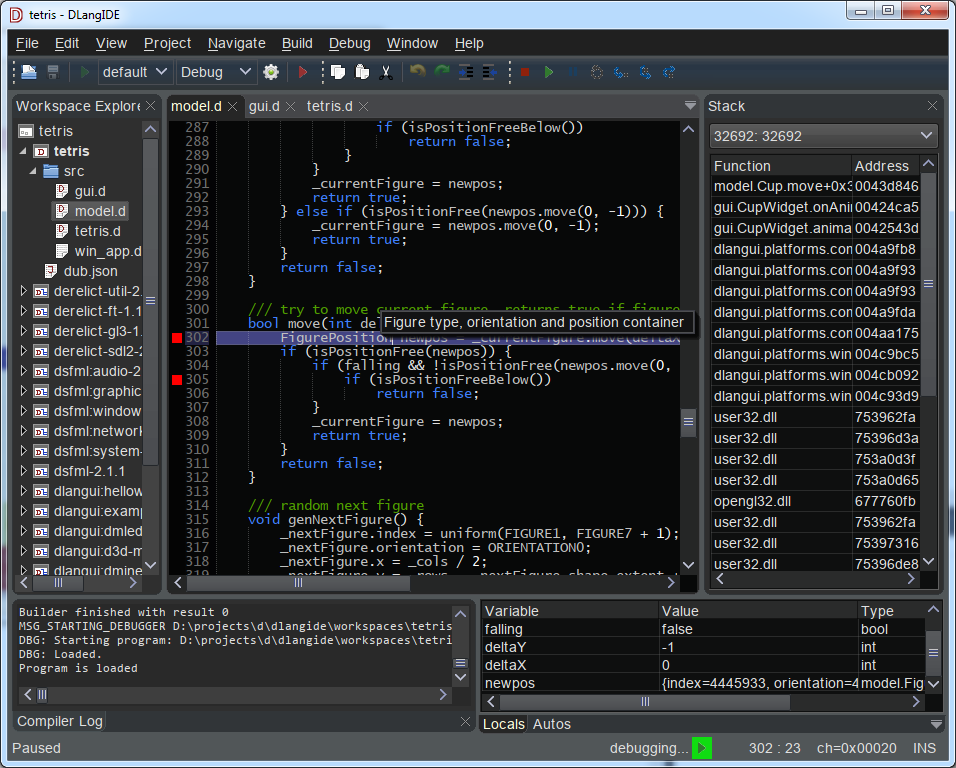Open gui.d in Workspace Explorer

coord(90,191)
